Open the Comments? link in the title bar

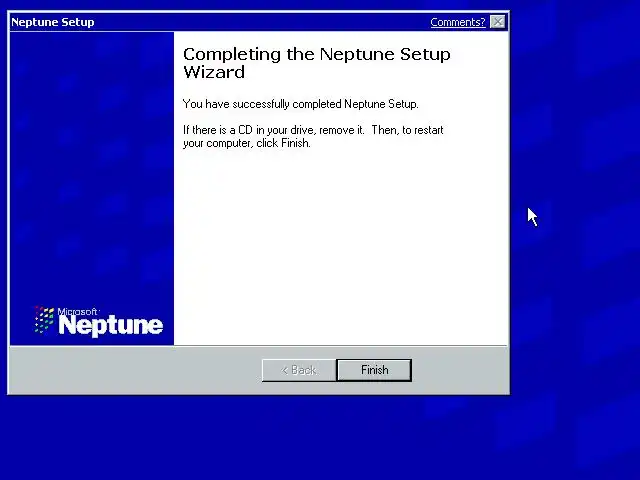click(458, 22)
